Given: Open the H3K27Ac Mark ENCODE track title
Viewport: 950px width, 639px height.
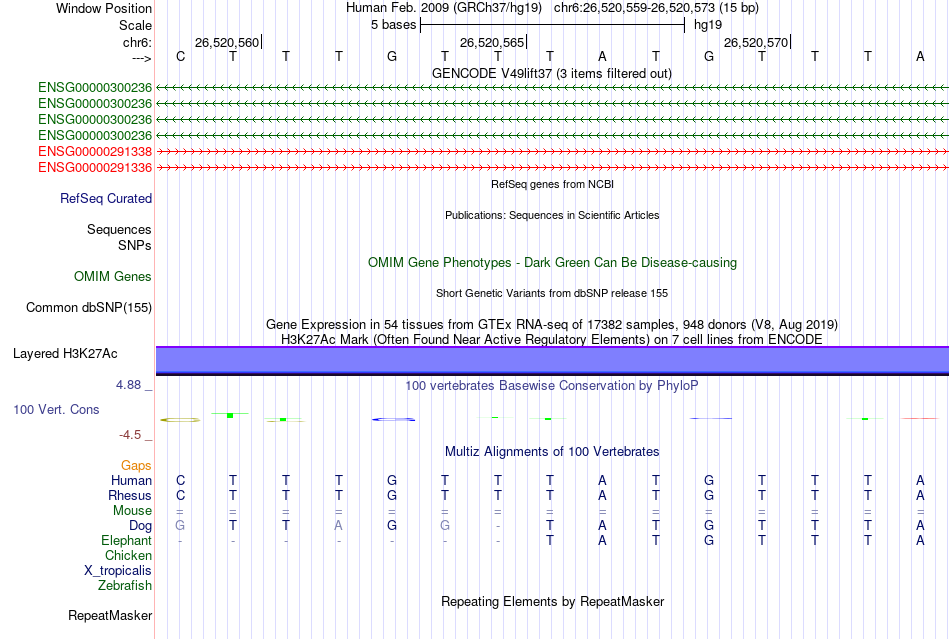Looking at the screenshot, I should click(552, 339).
